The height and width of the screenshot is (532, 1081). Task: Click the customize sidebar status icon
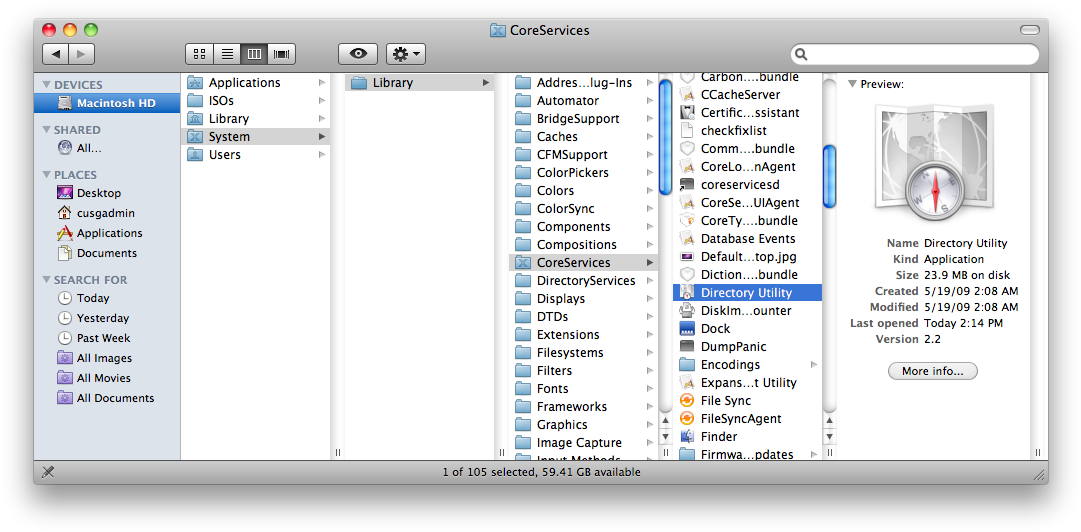click(48, 472)
